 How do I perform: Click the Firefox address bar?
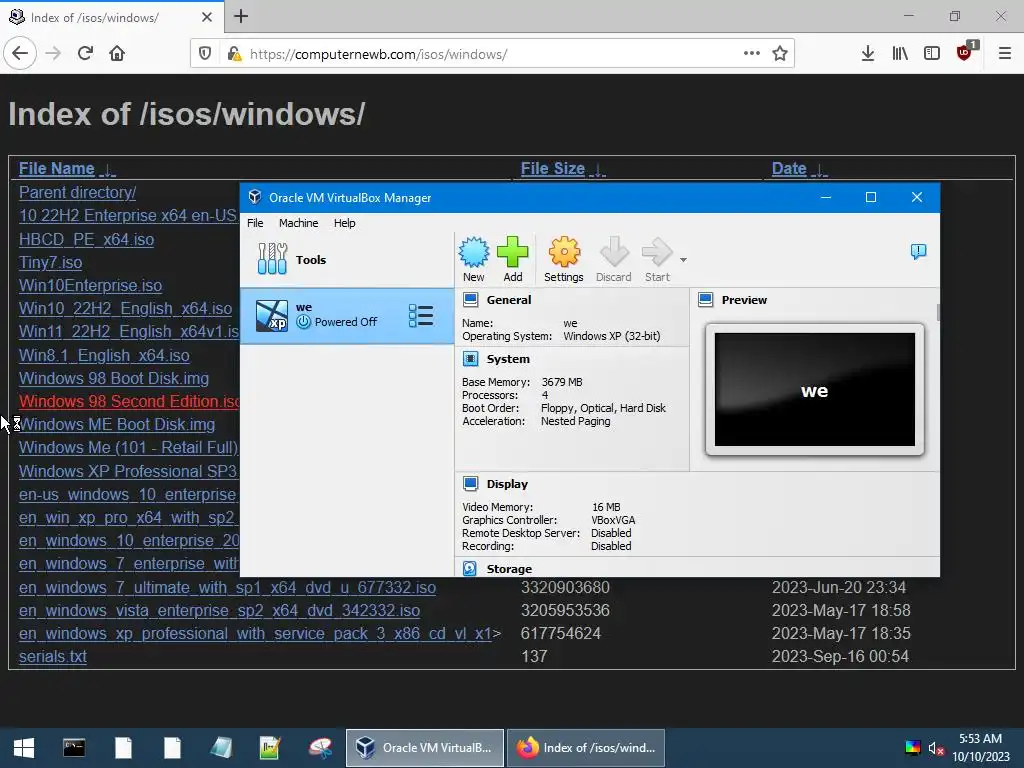492,54
